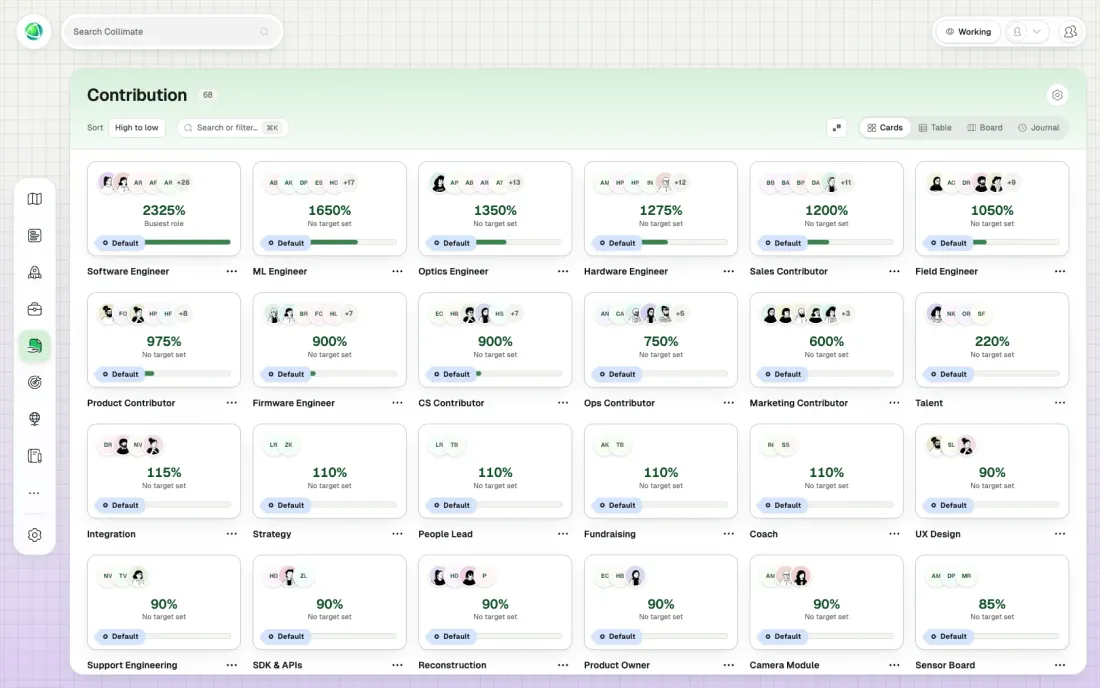Open the profile avatar icon near Working

point(1017,32)
